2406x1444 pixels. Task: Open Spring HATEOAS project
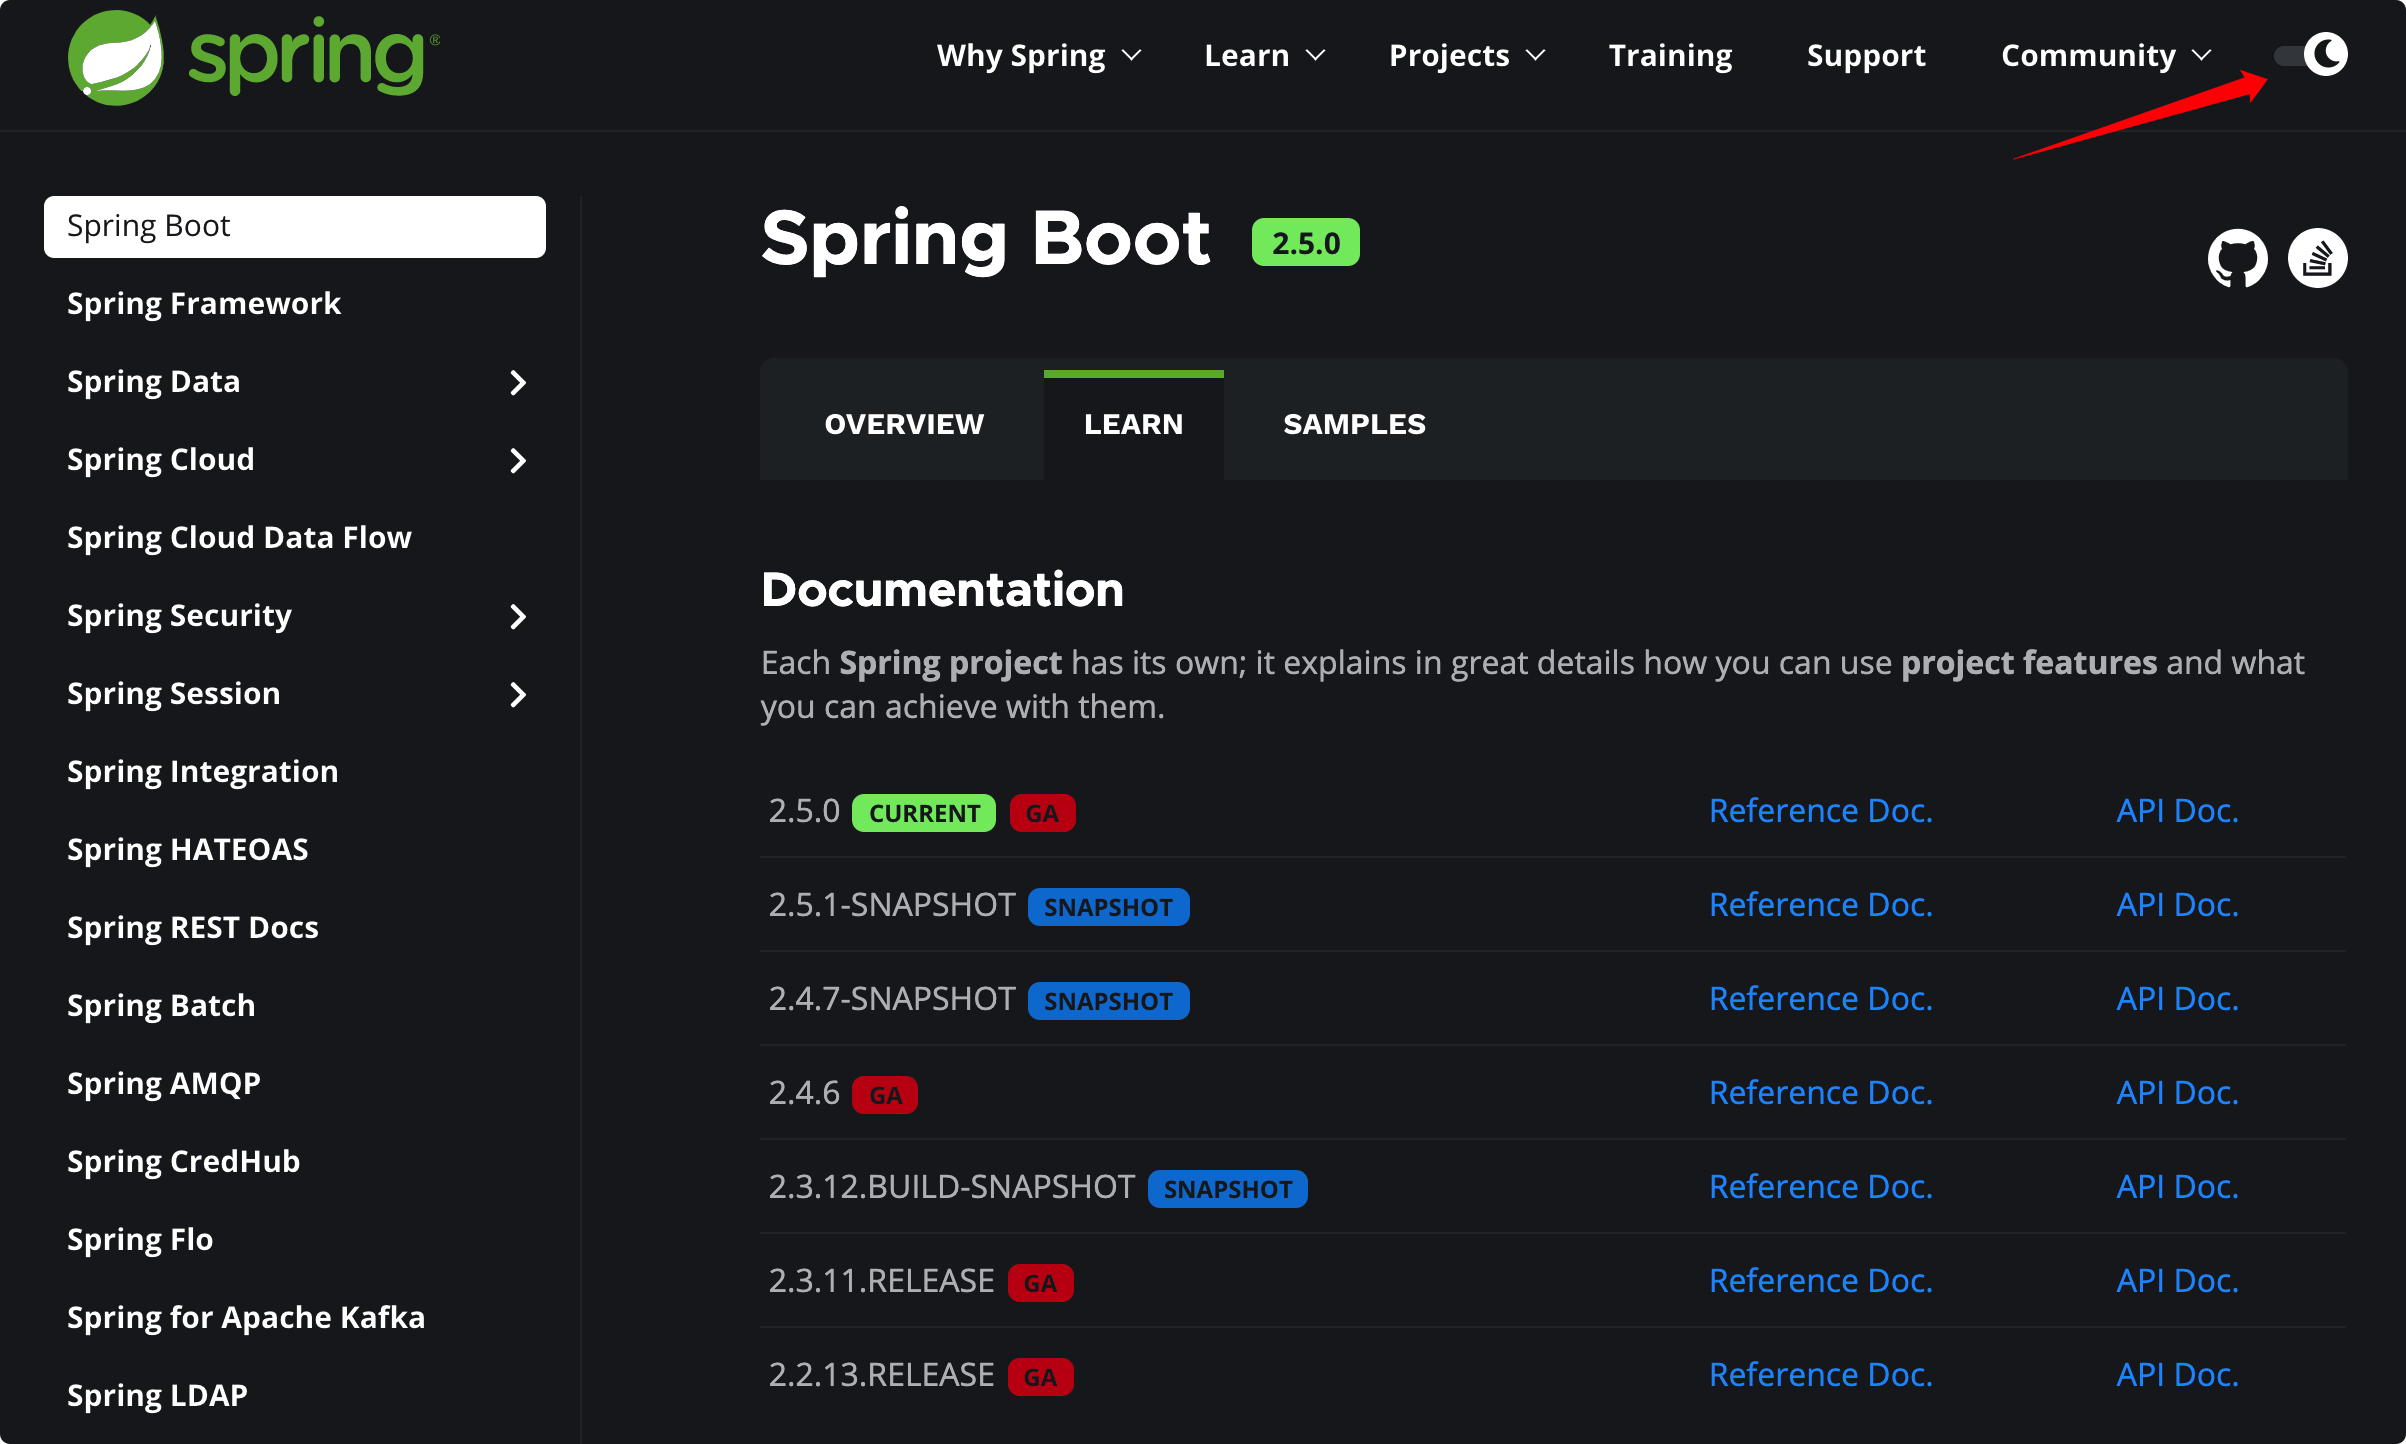click(x=187, y=849)
